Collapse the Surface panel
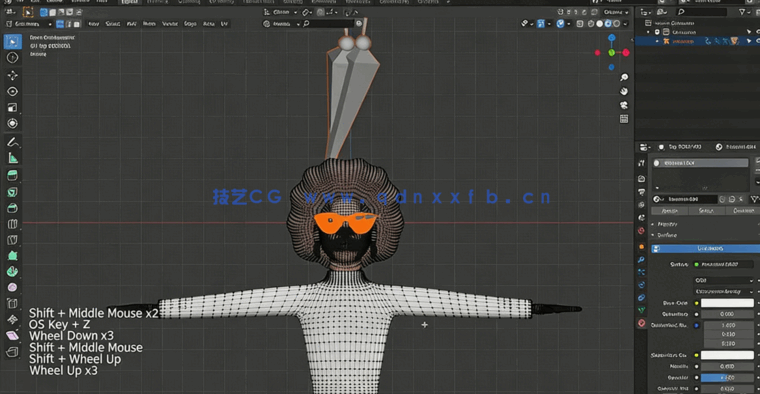 (x=653, y=235)
